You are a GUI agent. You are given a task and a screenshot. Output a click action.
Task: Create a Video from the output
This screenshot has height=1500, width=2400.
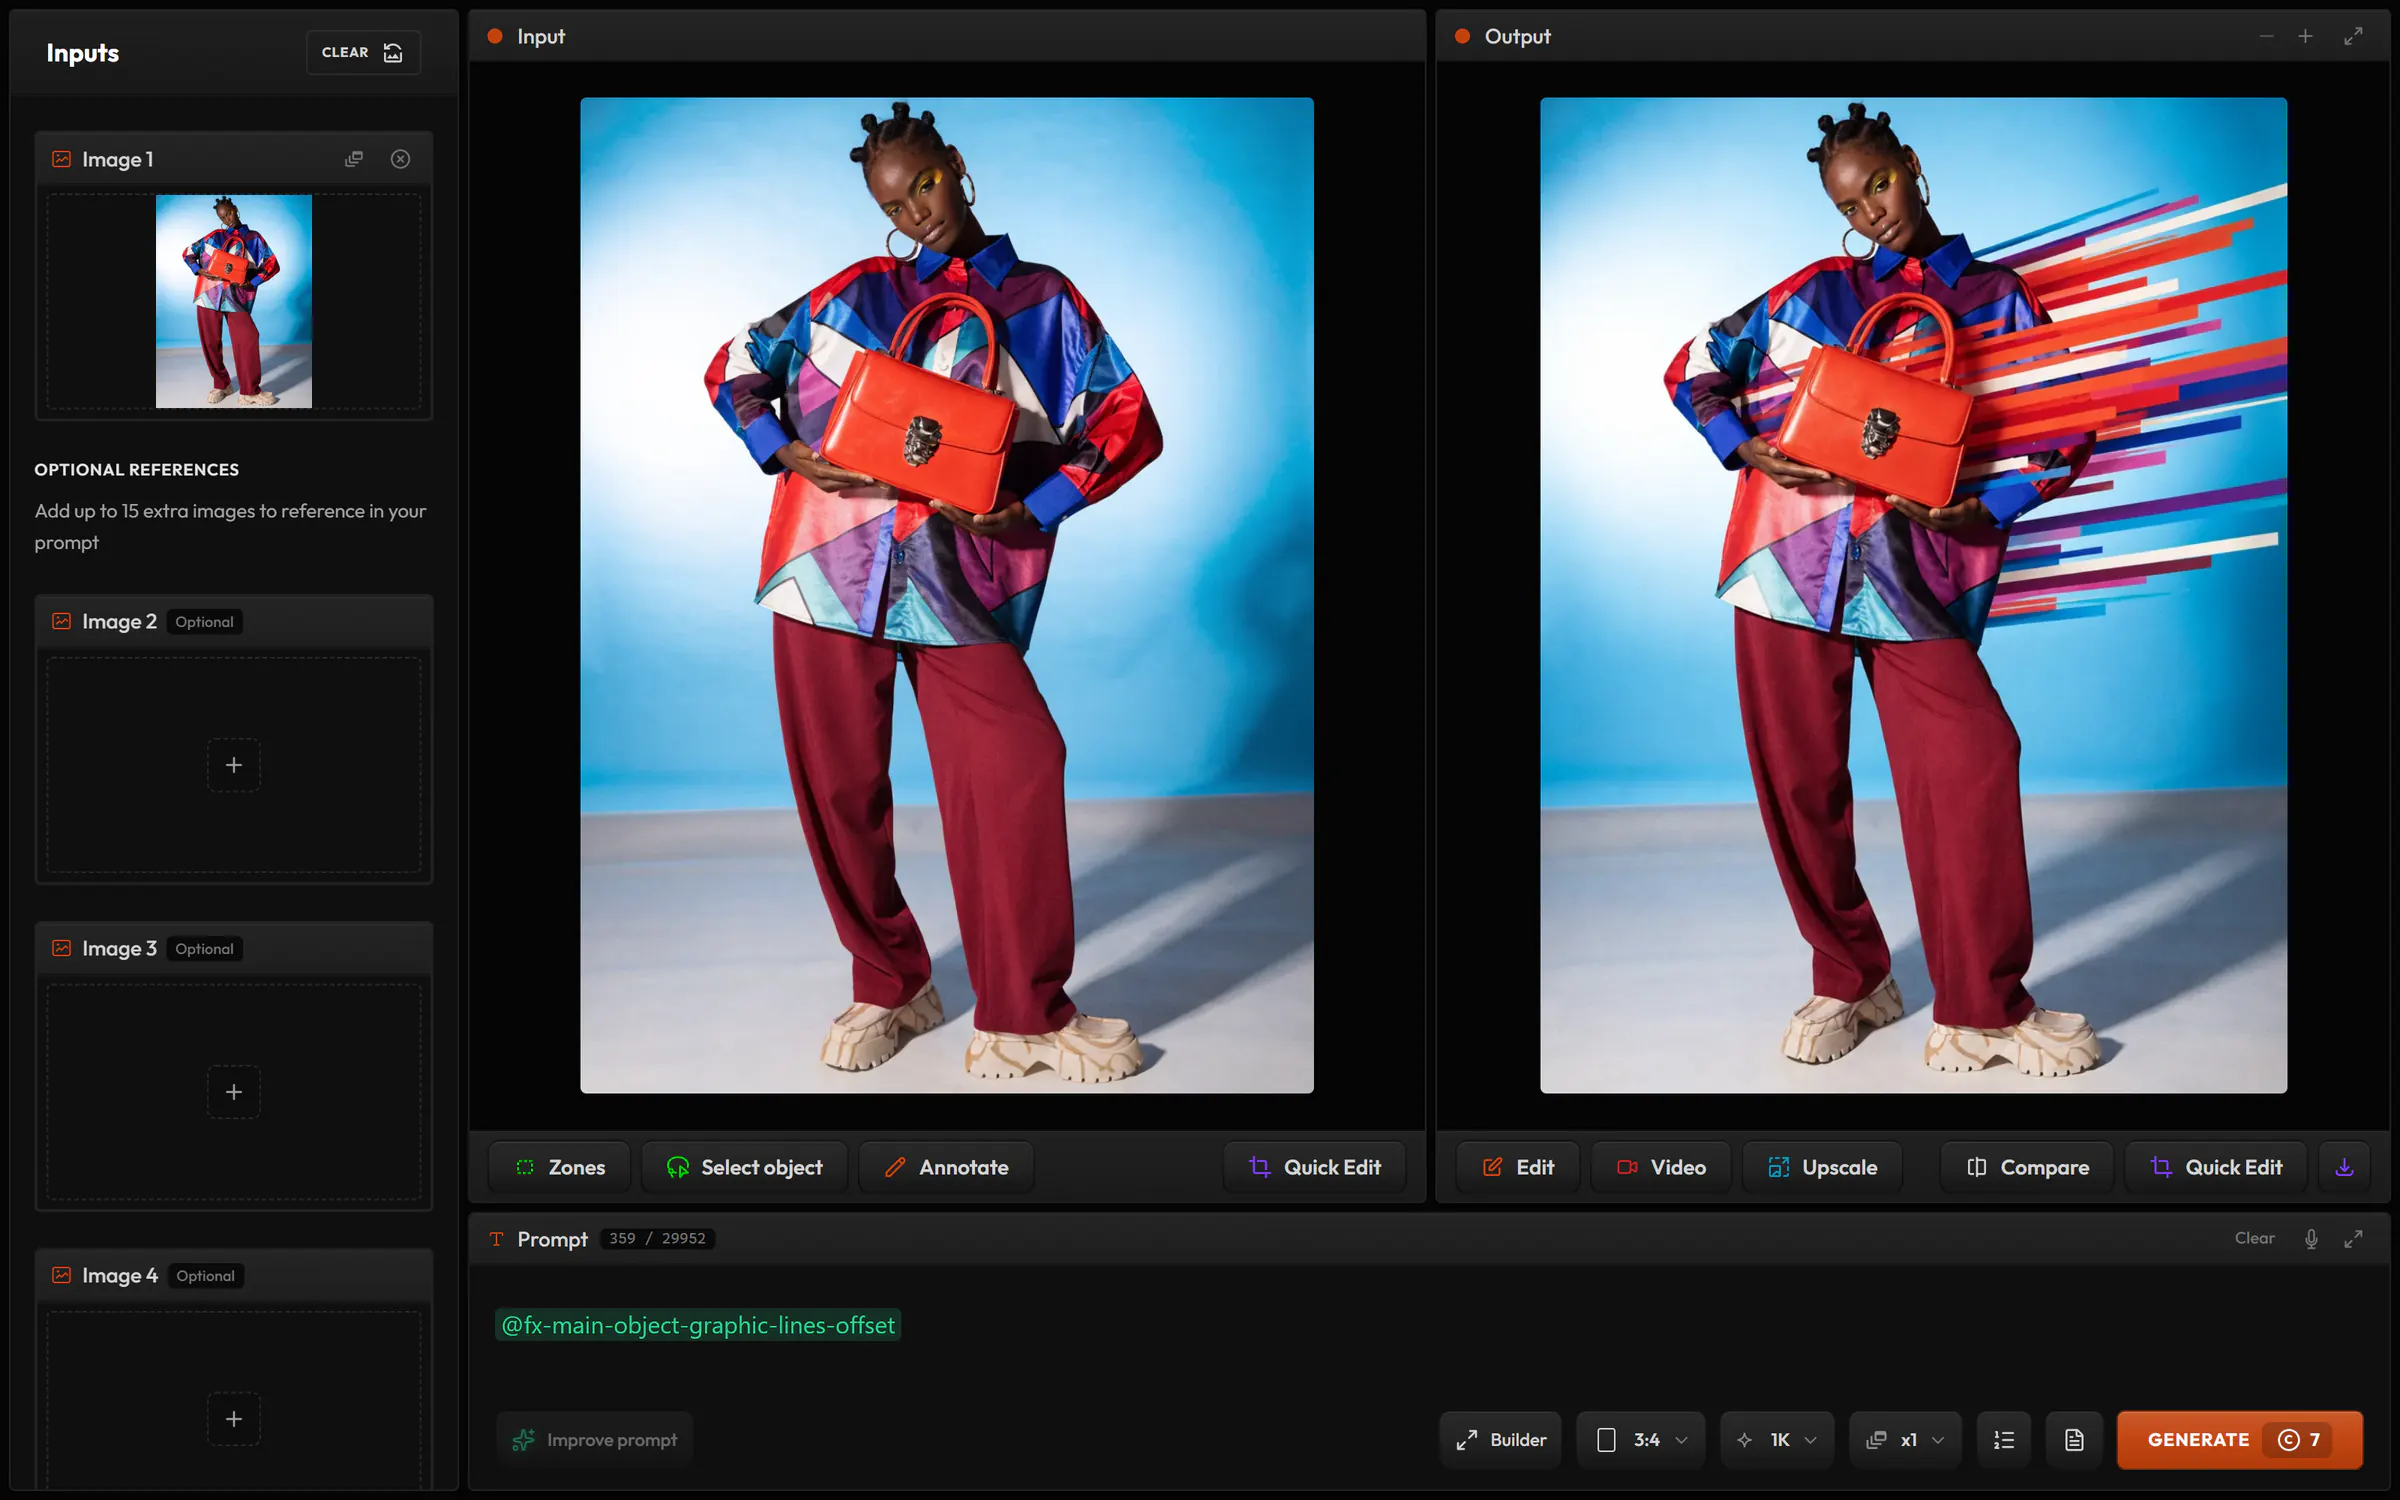click(1661, 1167)
